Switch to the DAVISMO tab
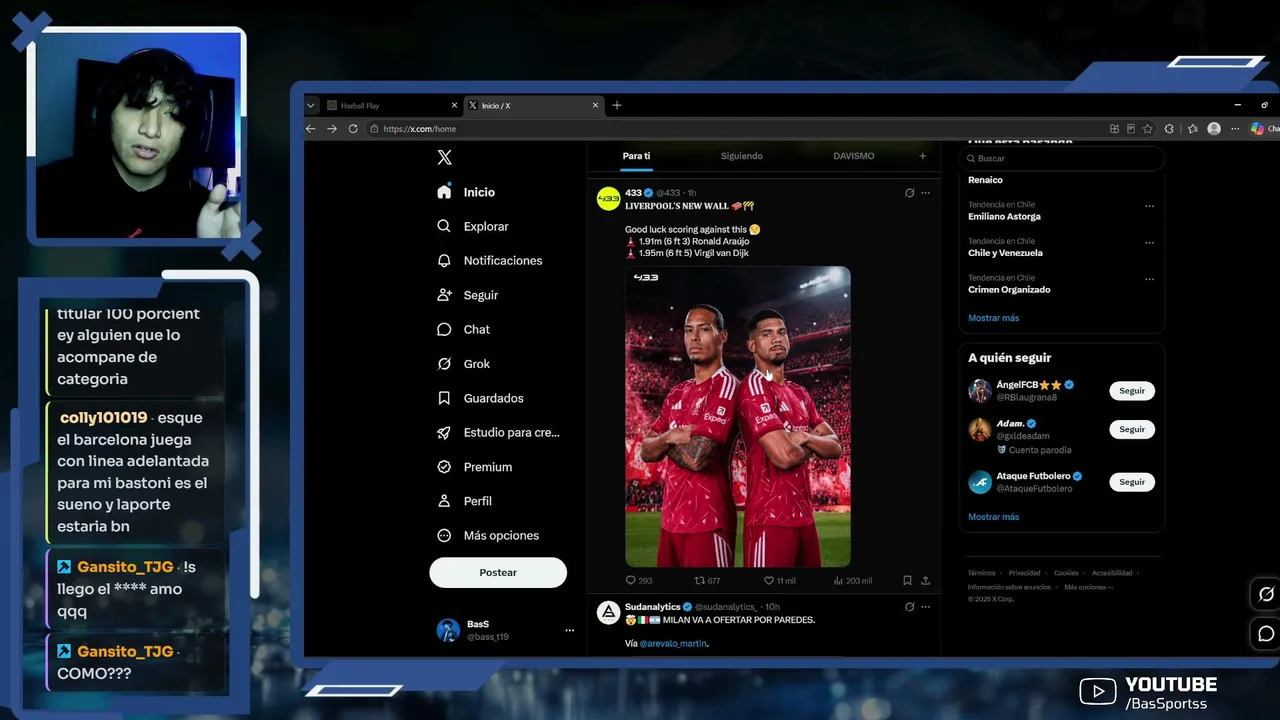This screenshot has height=720, width=1280. [x=854, y=156]
